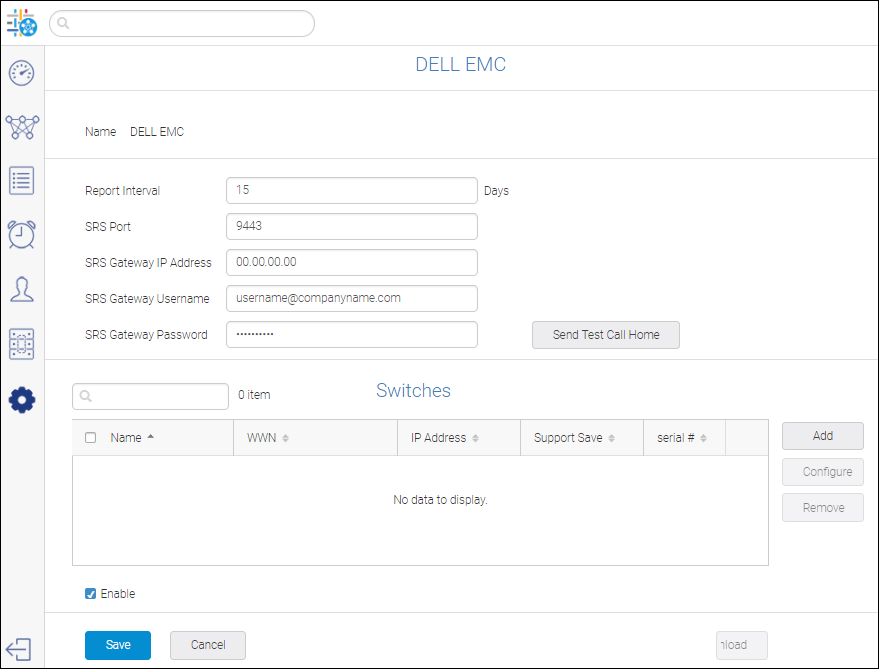Click the 'Days' unit label

497,191
